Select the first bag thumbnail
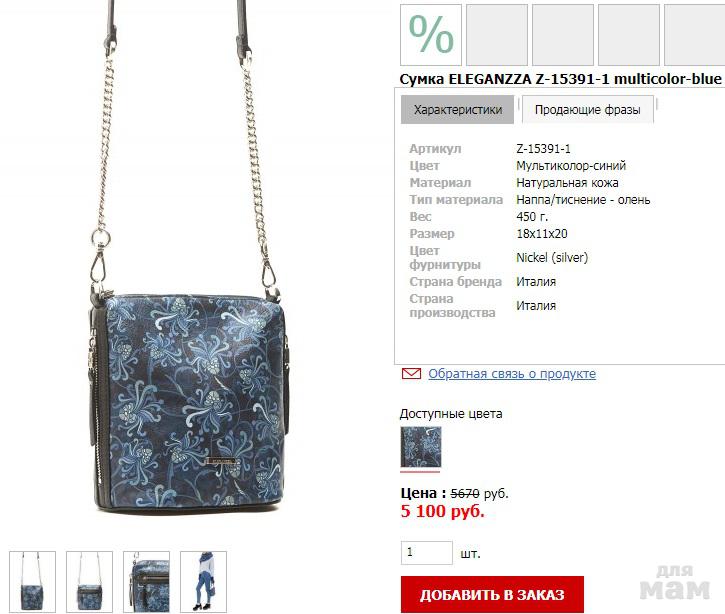725x614 pixels. click(x=32, y=582)
